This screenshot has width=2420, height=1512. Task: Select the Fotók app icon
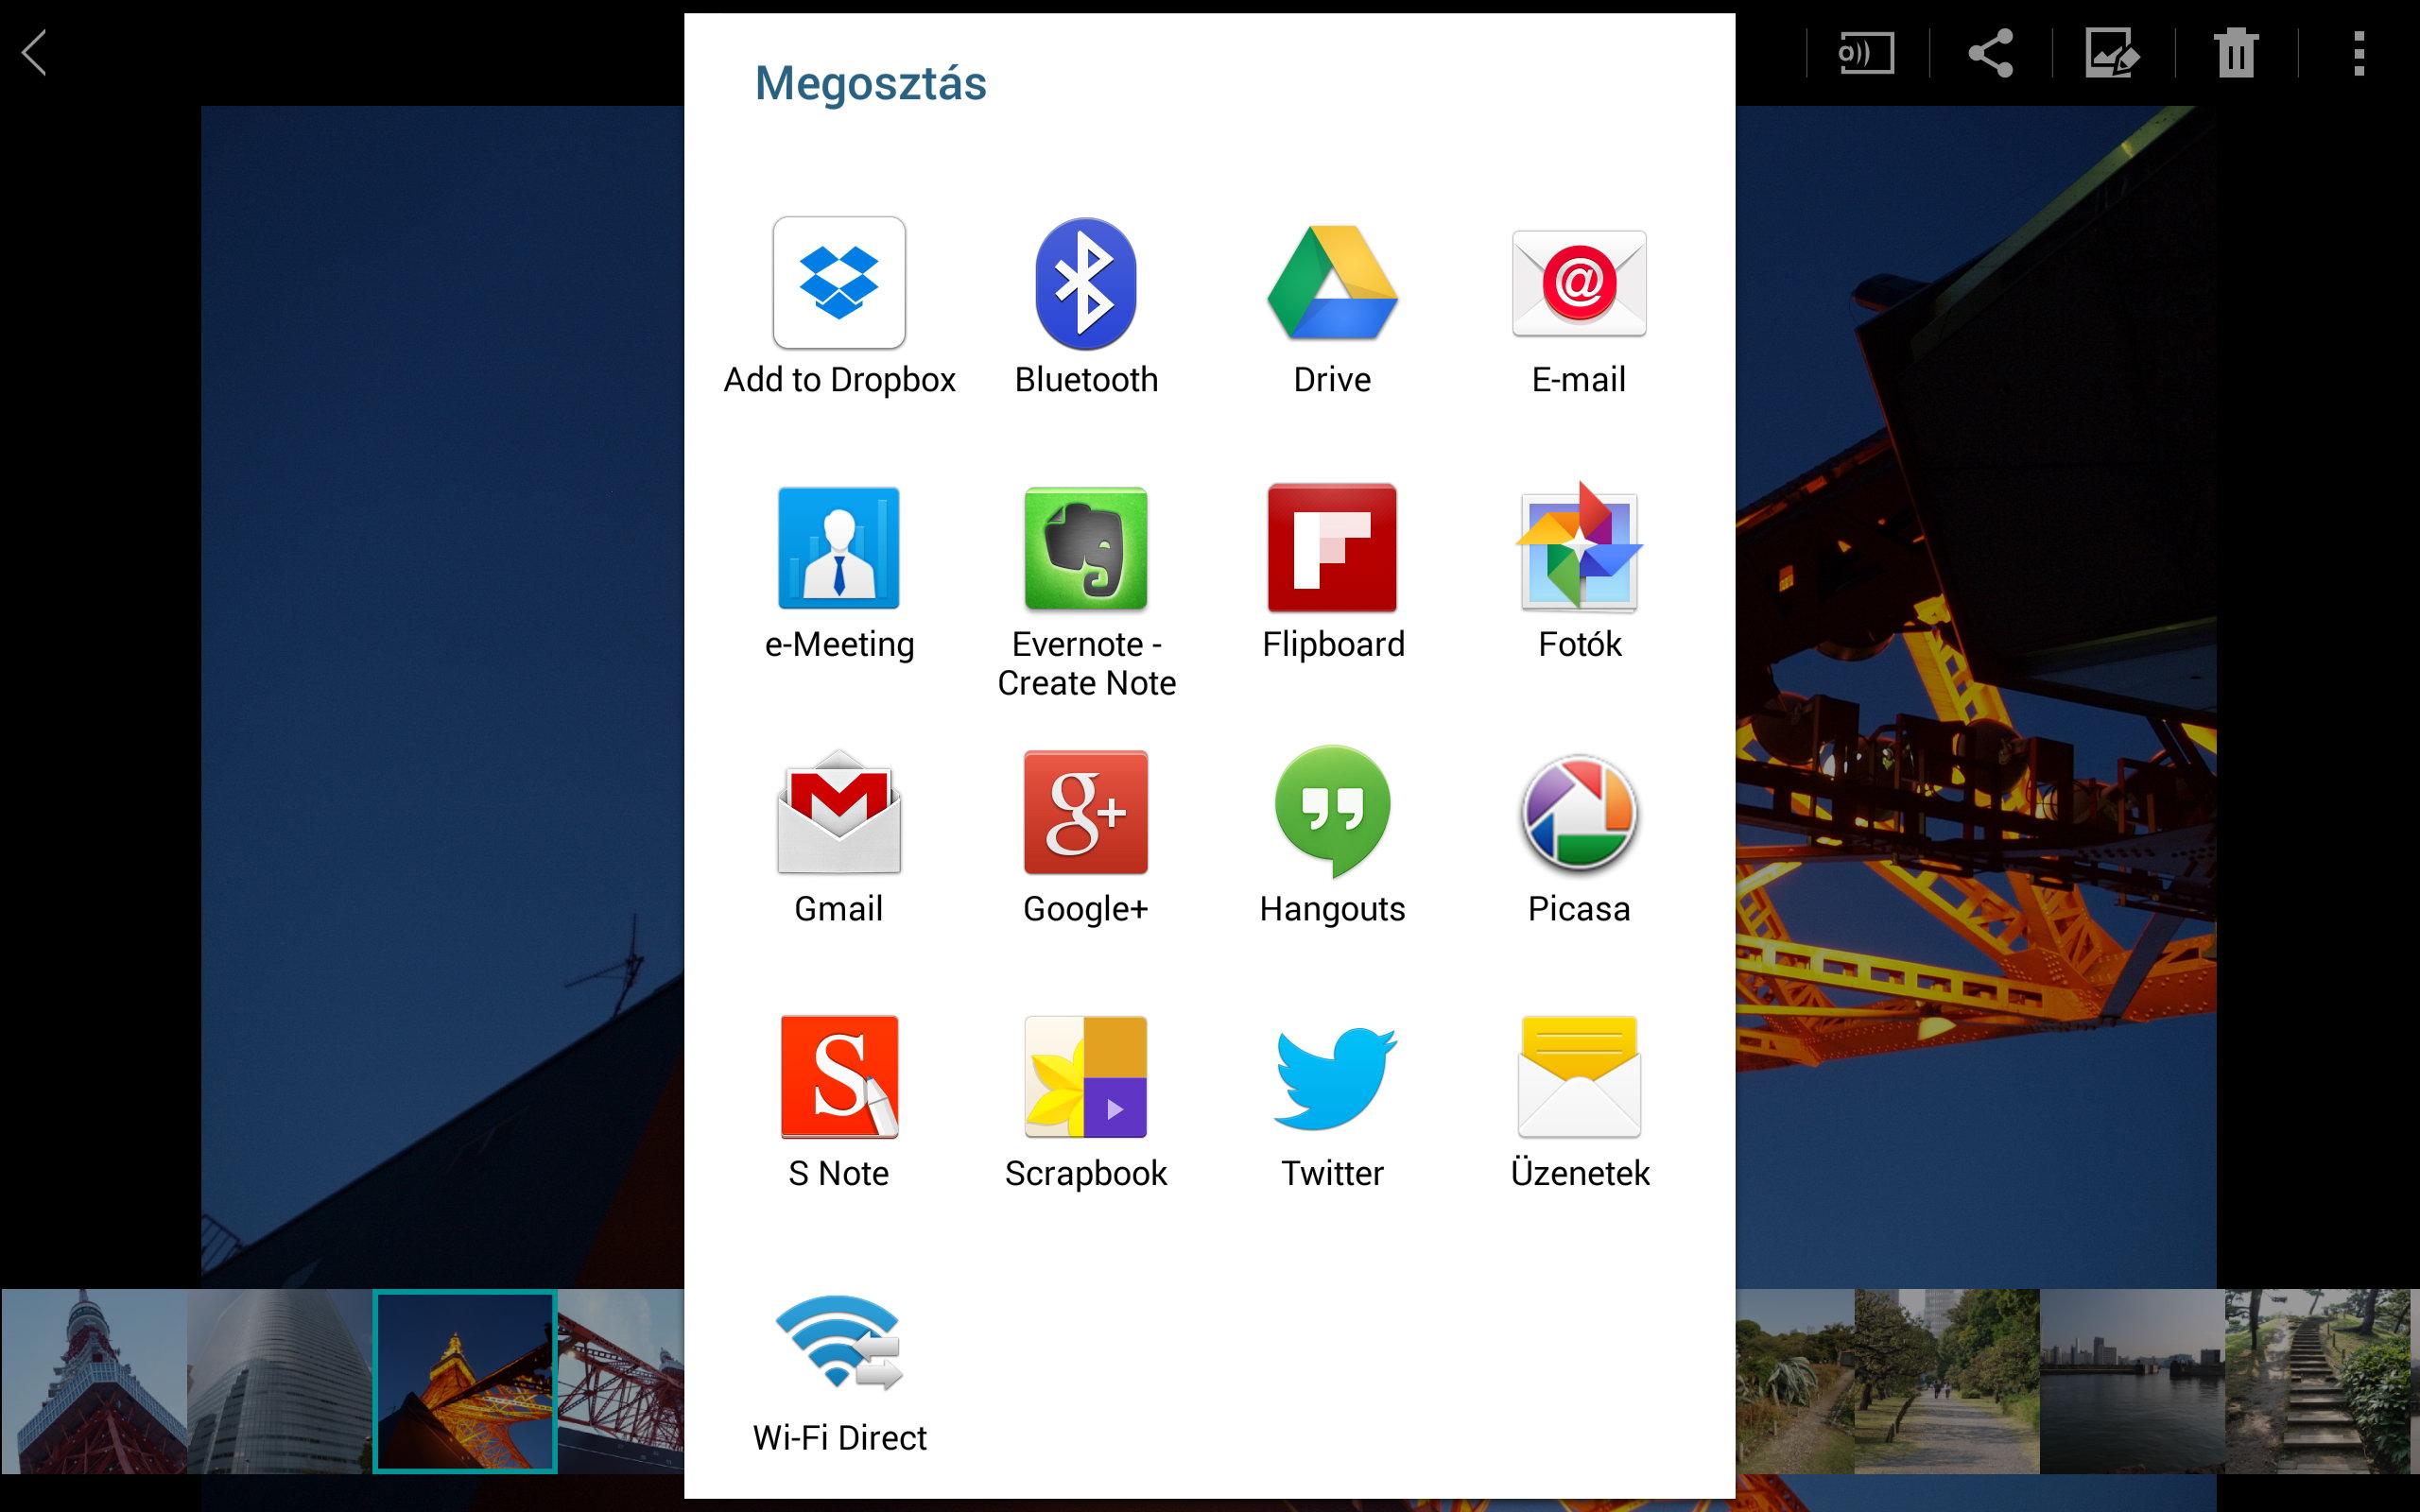(x=1579, y=546)
